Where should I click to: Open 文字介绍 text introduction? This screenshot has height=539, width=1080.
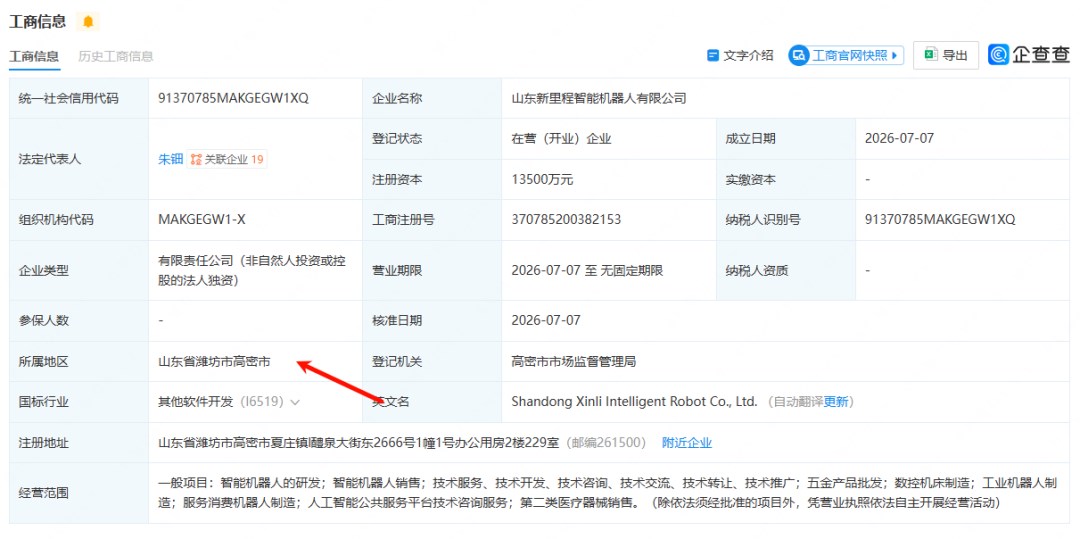[x=740, y=56]
